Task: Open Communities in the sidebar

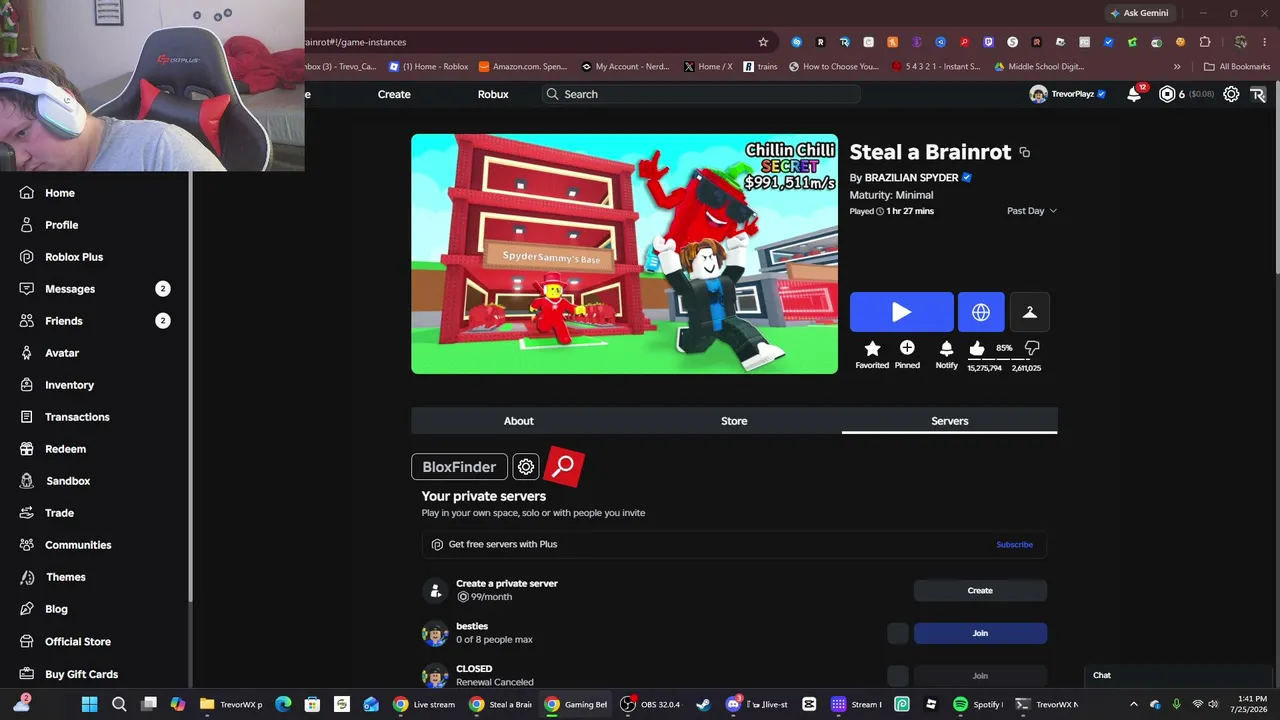Action: pyautogui.click(x=77, y=545)
